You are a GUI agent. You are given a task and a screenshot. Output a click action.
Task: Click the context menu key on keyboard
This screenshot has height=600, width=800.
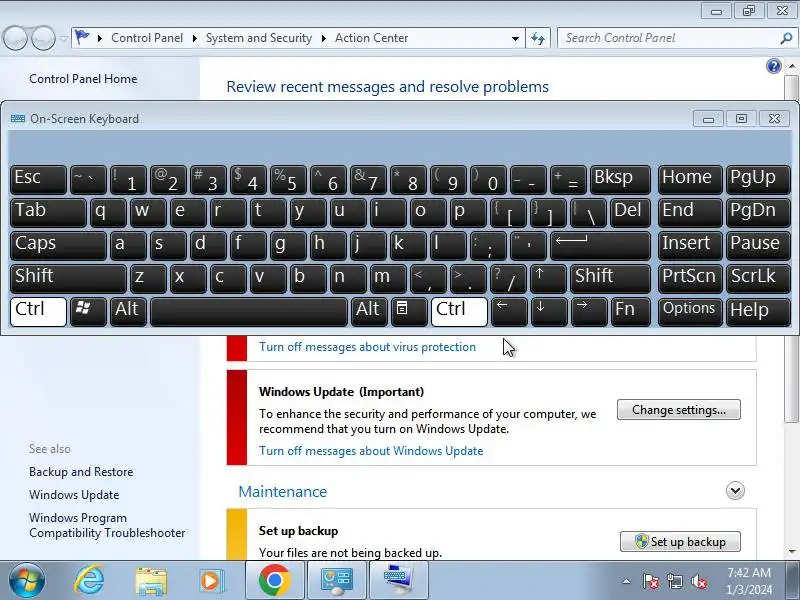[x=409, y=312]
